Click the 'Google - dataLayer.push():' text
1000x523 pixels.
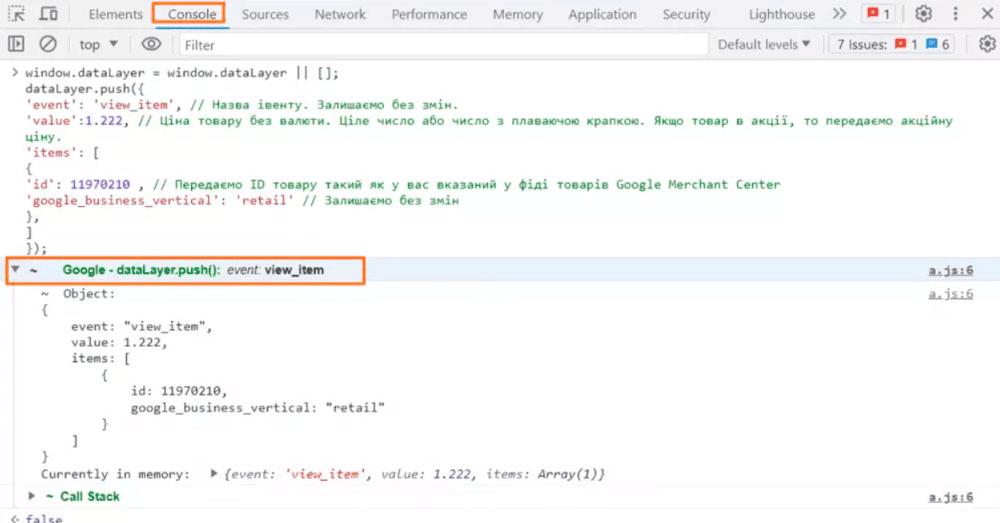pyautogui.click(x=141, y=270)
